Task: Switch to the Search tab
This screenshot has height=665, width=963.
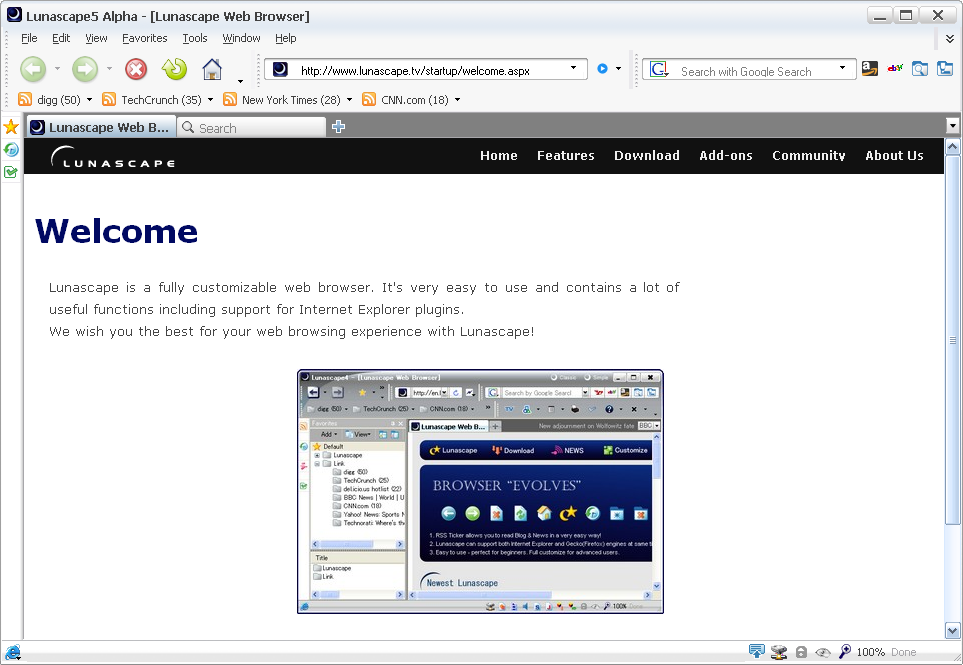Action: [250, 128]
